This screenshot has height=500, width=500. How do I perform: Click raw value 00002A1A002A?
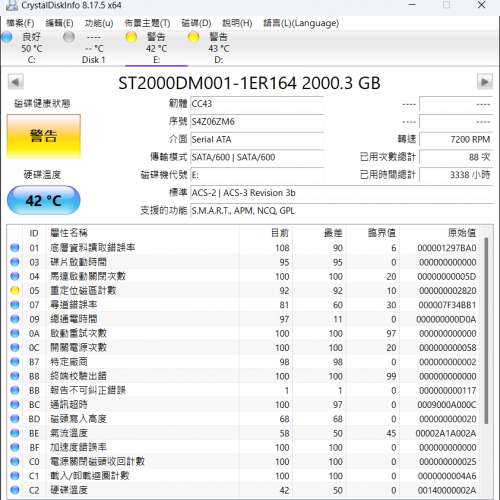tap(446, 433)
